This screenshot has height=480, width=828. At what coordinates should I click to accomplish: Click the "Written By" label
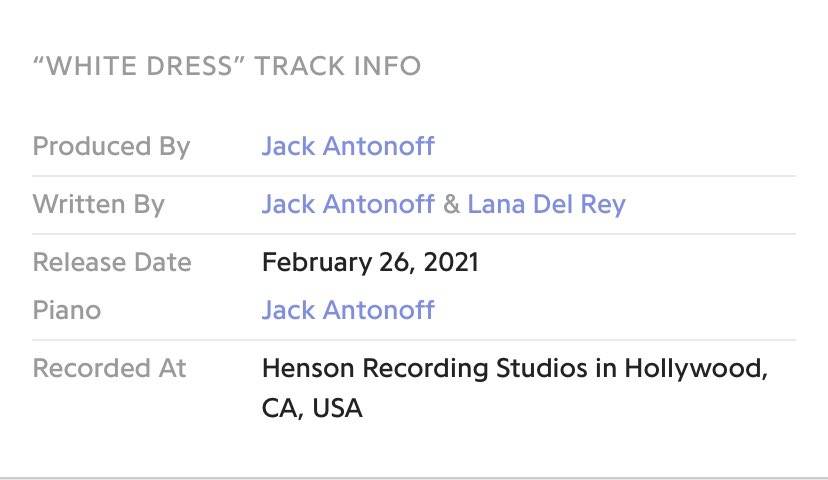(x=98, y=205)
